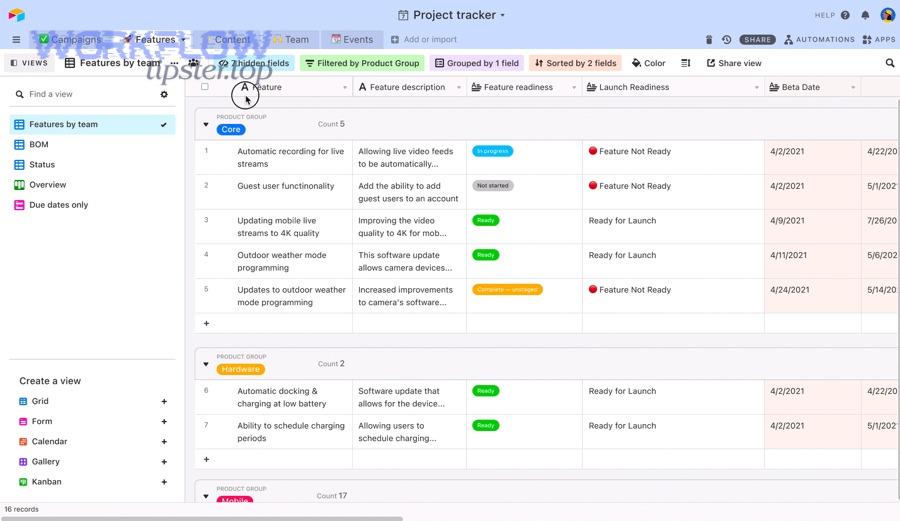Open Automations panel
This screenshot has width=900, height=521.
(x=819, y=40)
